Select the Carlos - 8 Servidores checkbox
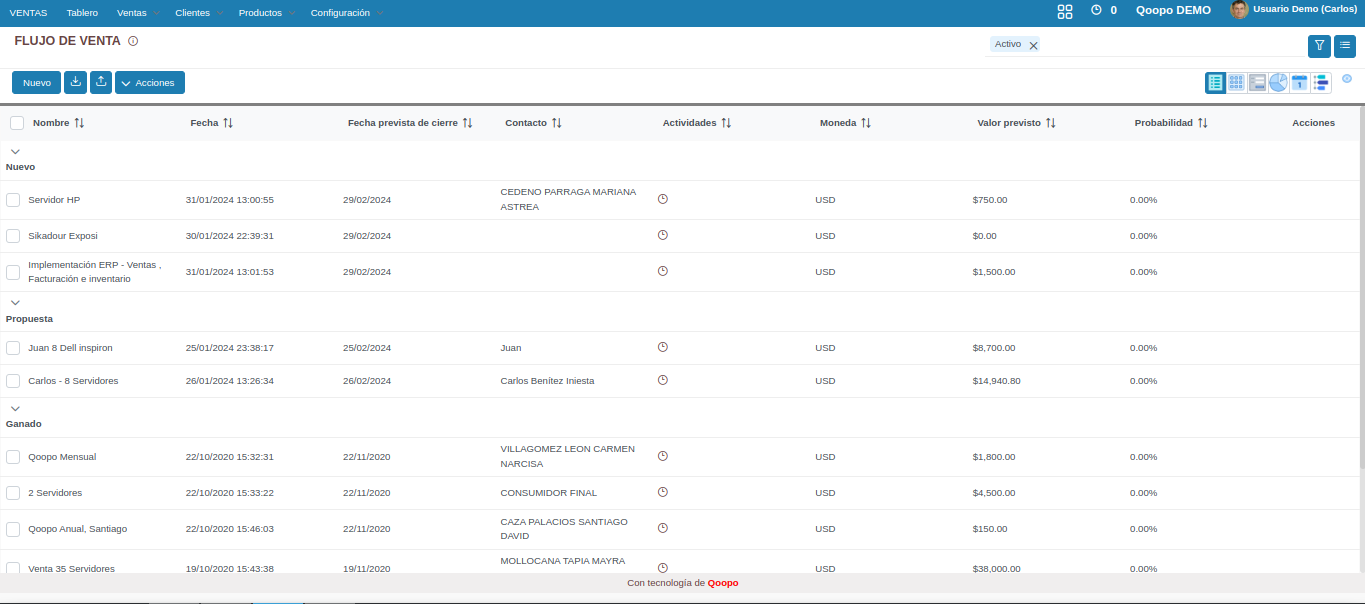Viewport: 1365px width, 604px height. point(13,381)
